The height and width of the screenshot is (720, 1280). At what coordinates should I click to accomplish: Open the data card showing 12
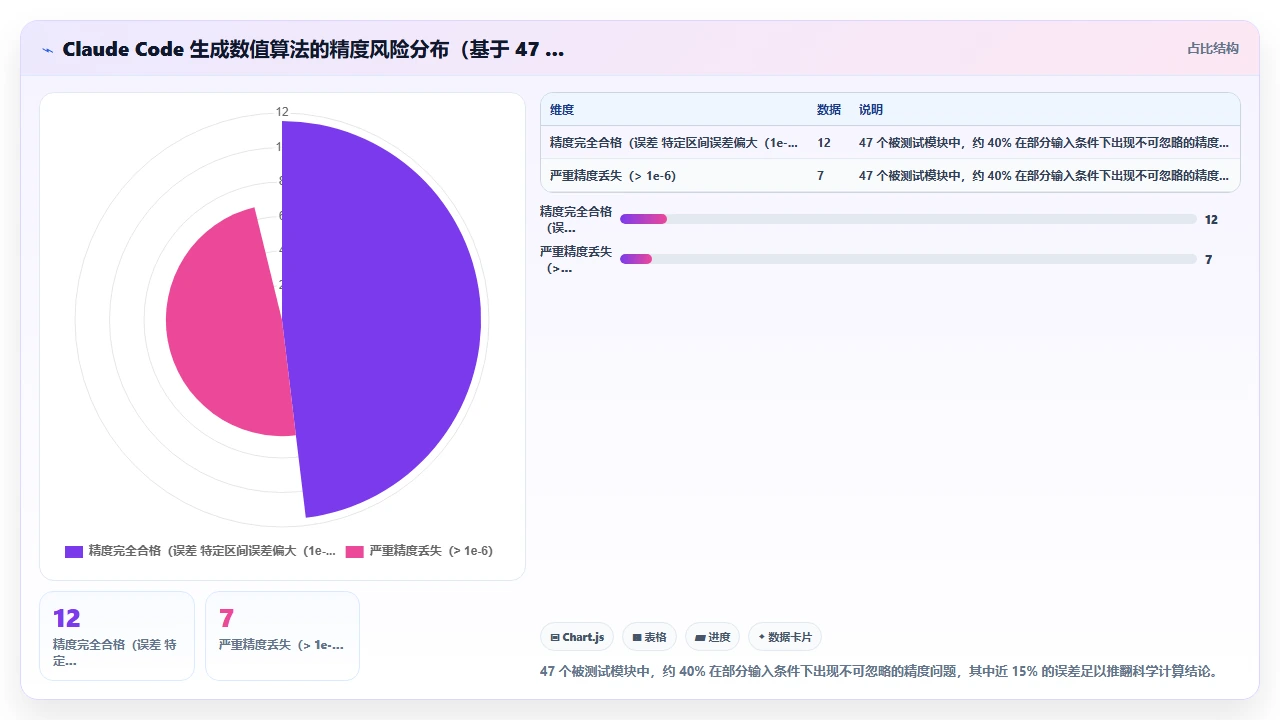[x=117, y=636]
